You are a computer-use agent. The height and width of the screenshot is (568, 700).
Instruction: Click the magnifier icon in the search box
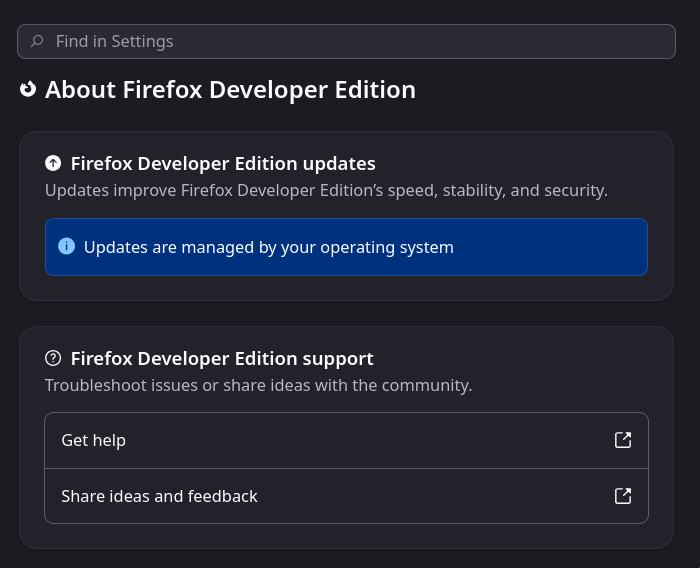click(37, 42)
